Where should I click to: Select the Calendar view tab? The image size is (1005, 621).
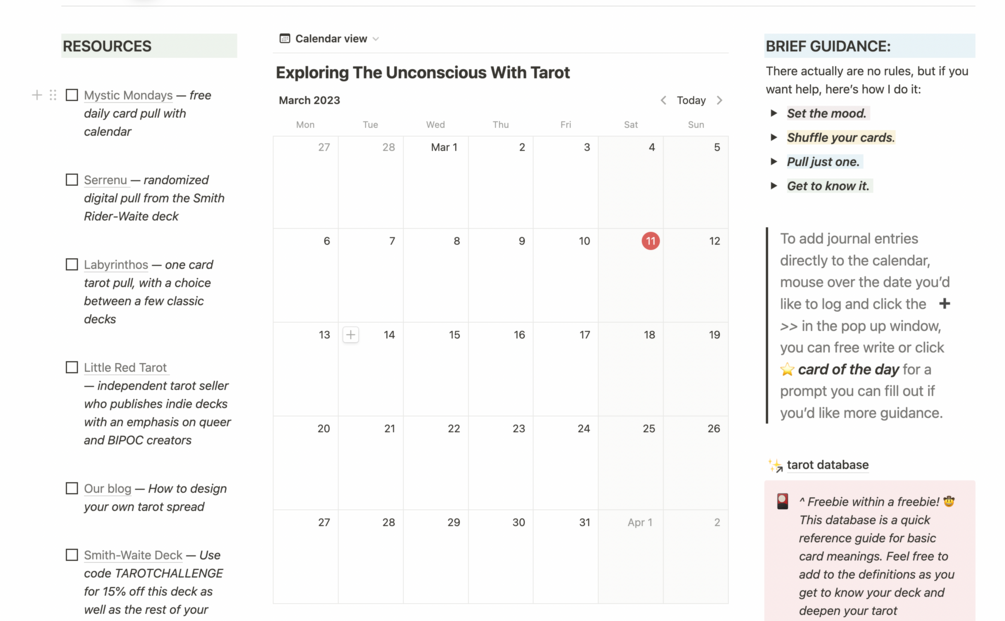coord(330,39)
